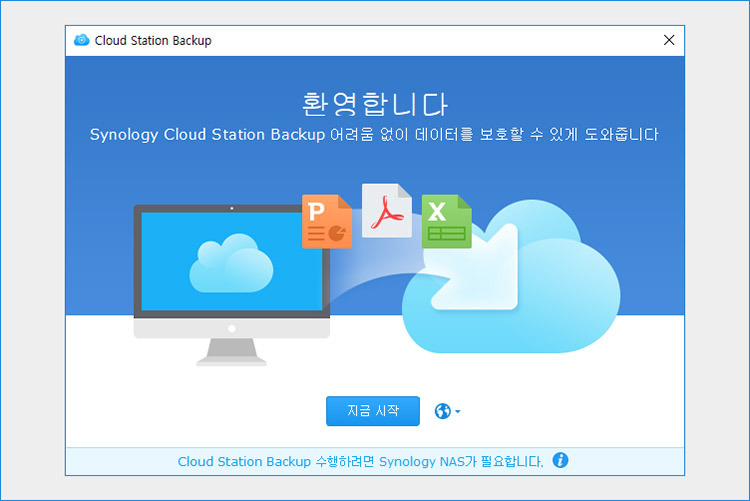Click the green Excel file icon
The width and height of the screenshot is (750, 501).
coord(446,222)
